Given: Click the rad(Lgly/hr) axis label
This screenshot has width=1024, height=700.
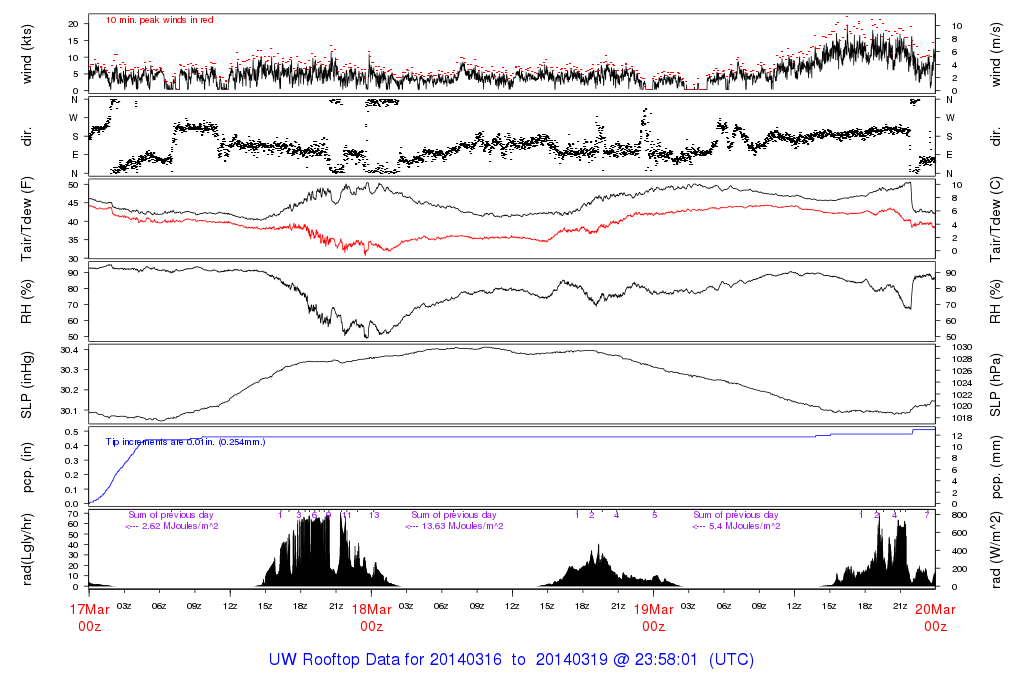Looking at the screenshot, I should [27, 549].
